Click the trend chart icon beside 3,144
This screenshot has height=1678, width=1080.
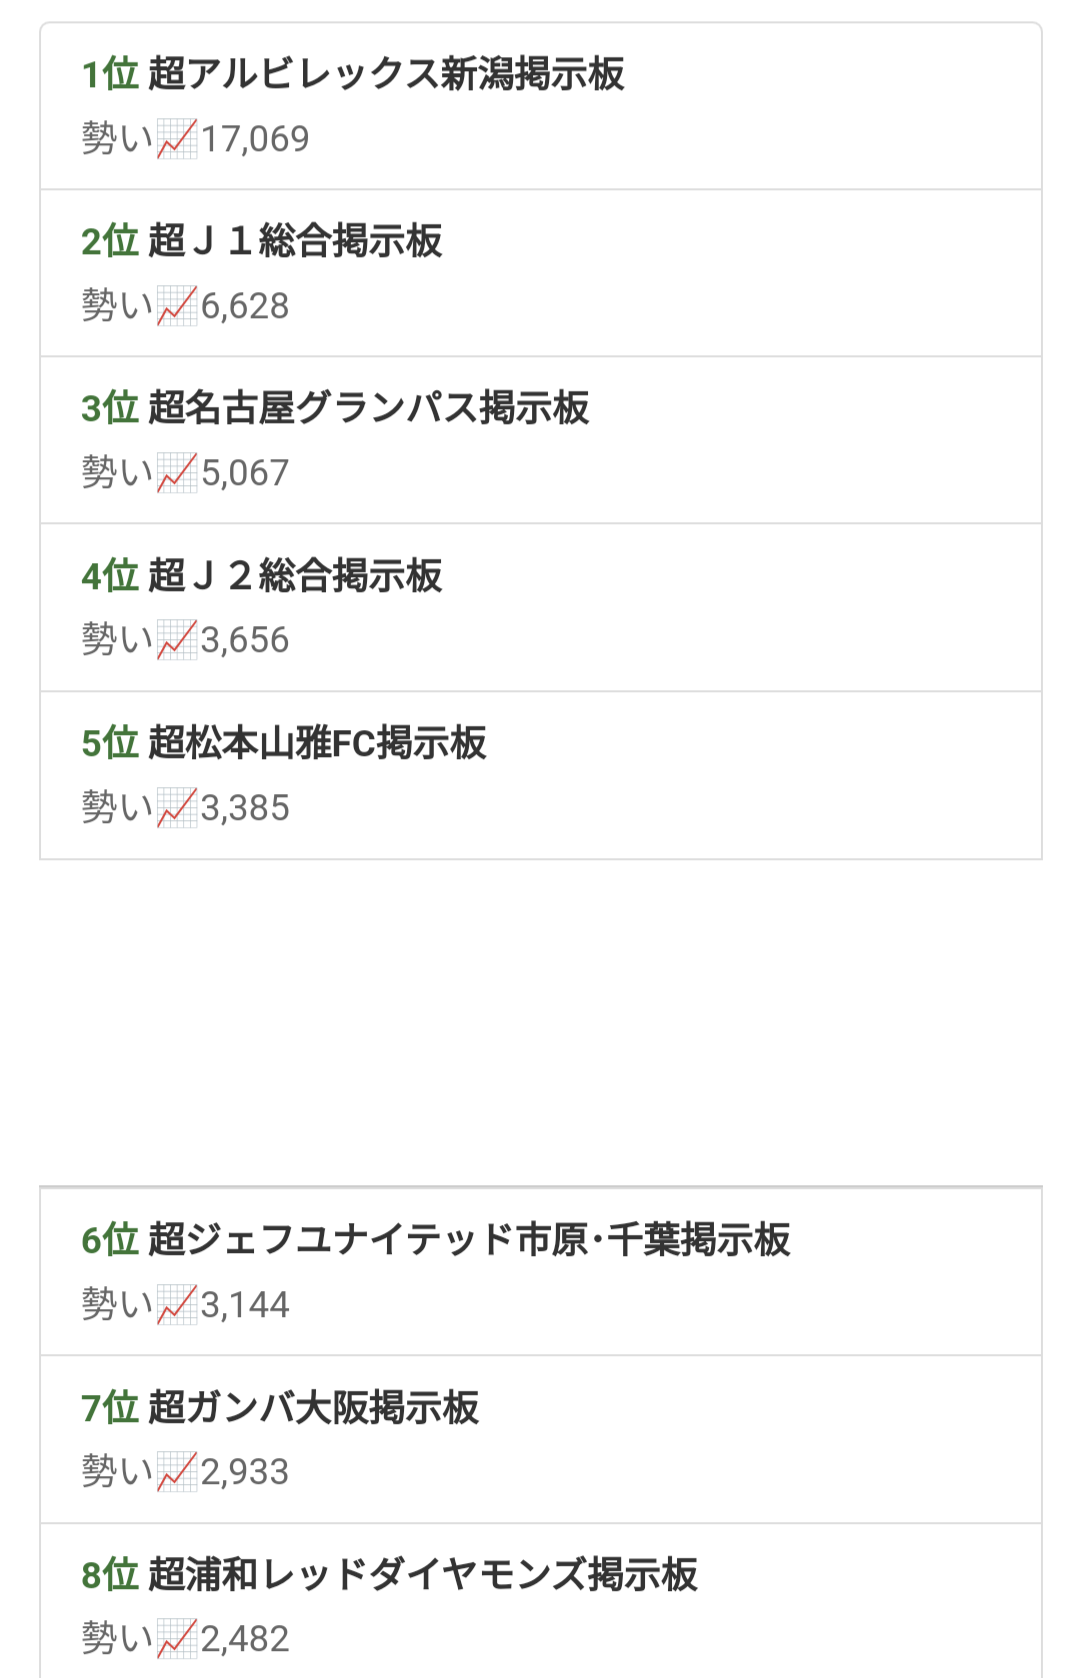177,1305
